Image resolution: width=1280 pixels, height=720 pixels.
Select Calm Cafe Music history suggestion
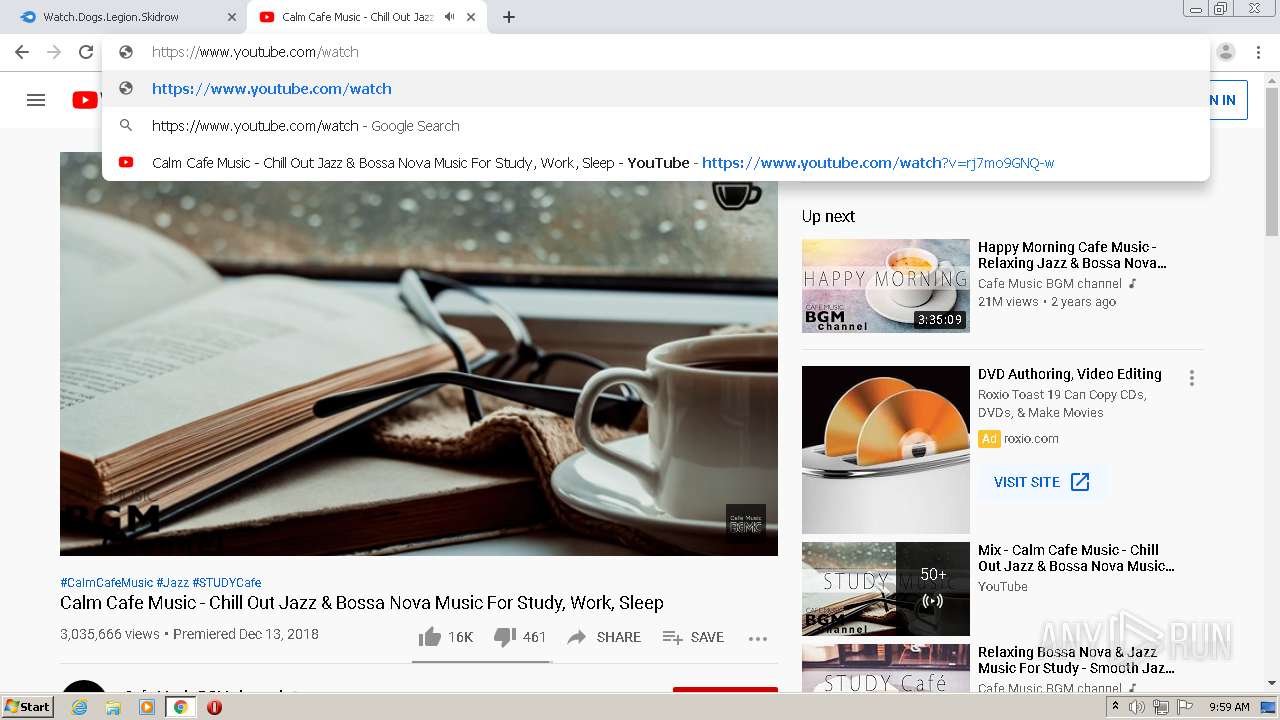coord(656,163)
